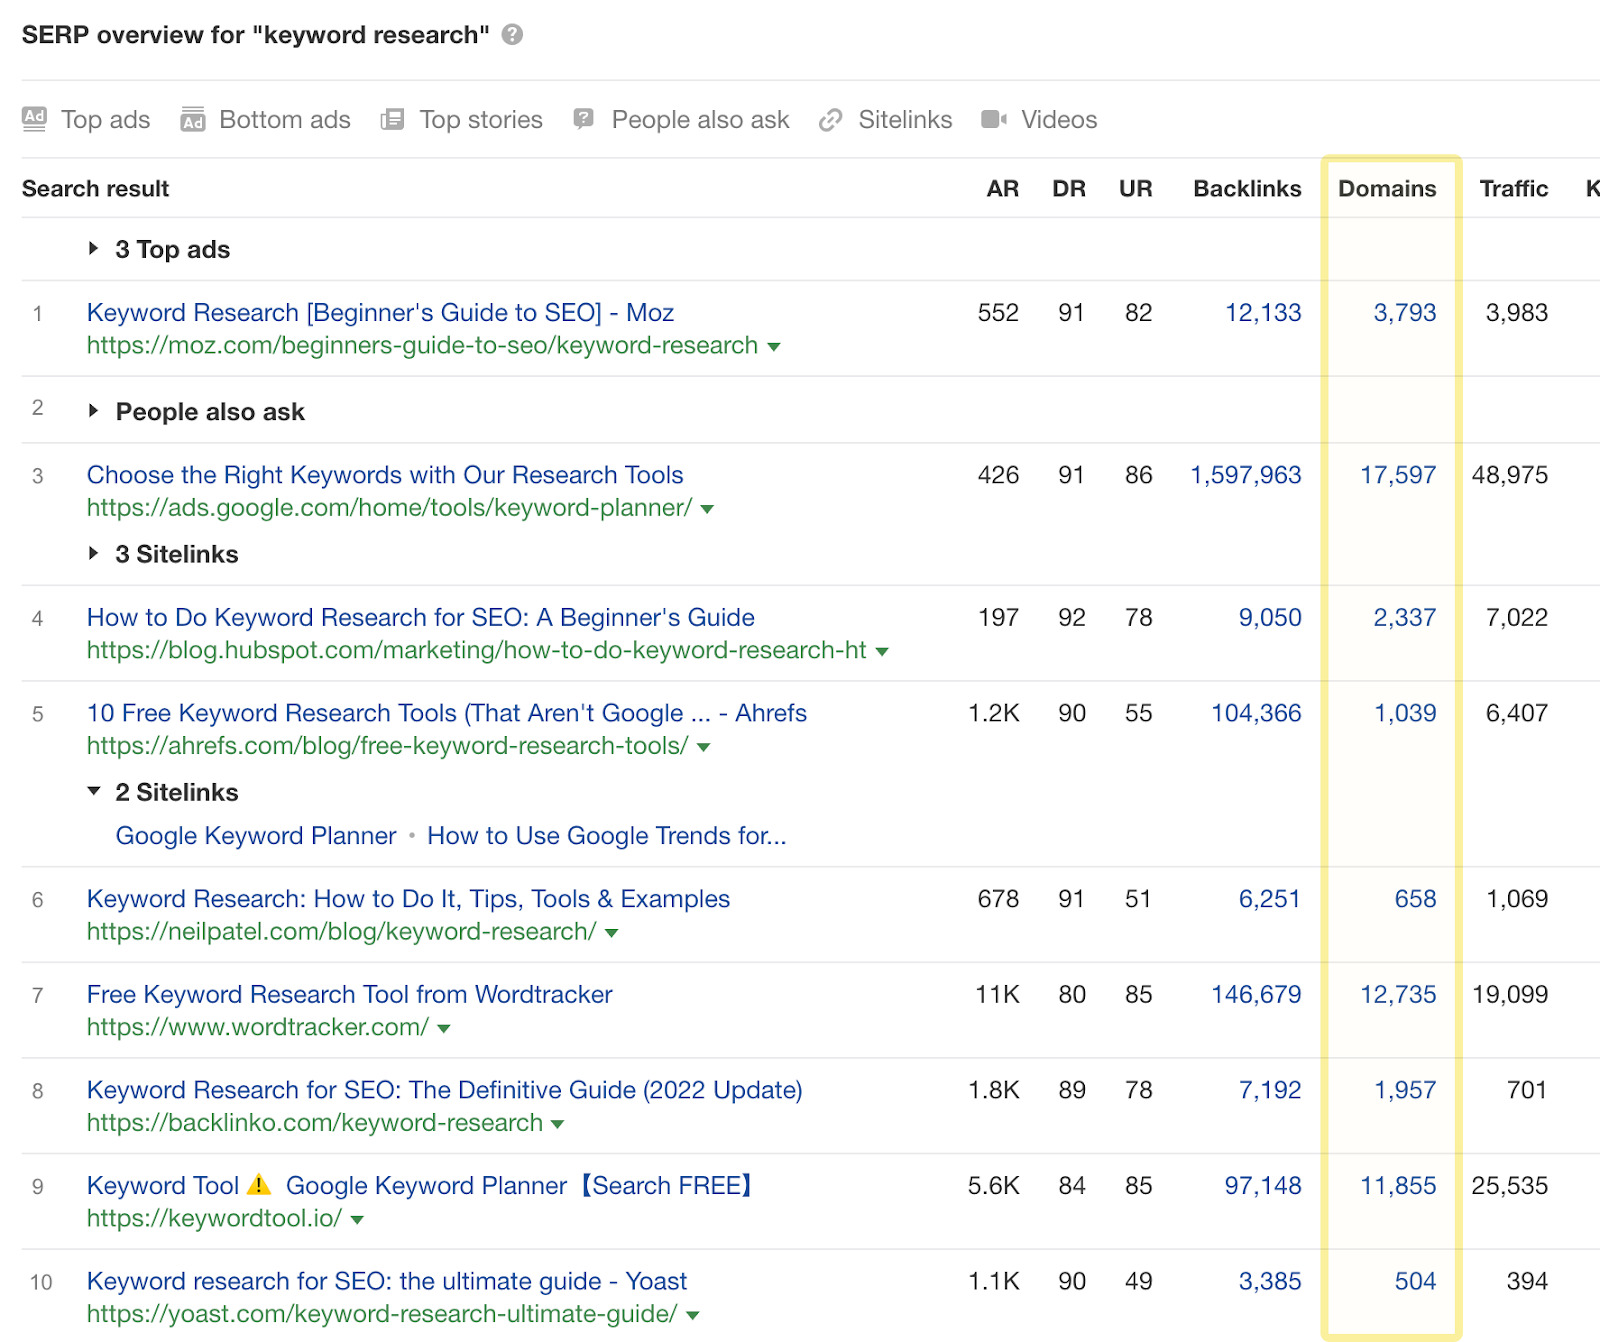Open How to Use Google Trends sitelink
Screen dimensions: 1600x1342
pyautogui.click(x=607, y=835)
